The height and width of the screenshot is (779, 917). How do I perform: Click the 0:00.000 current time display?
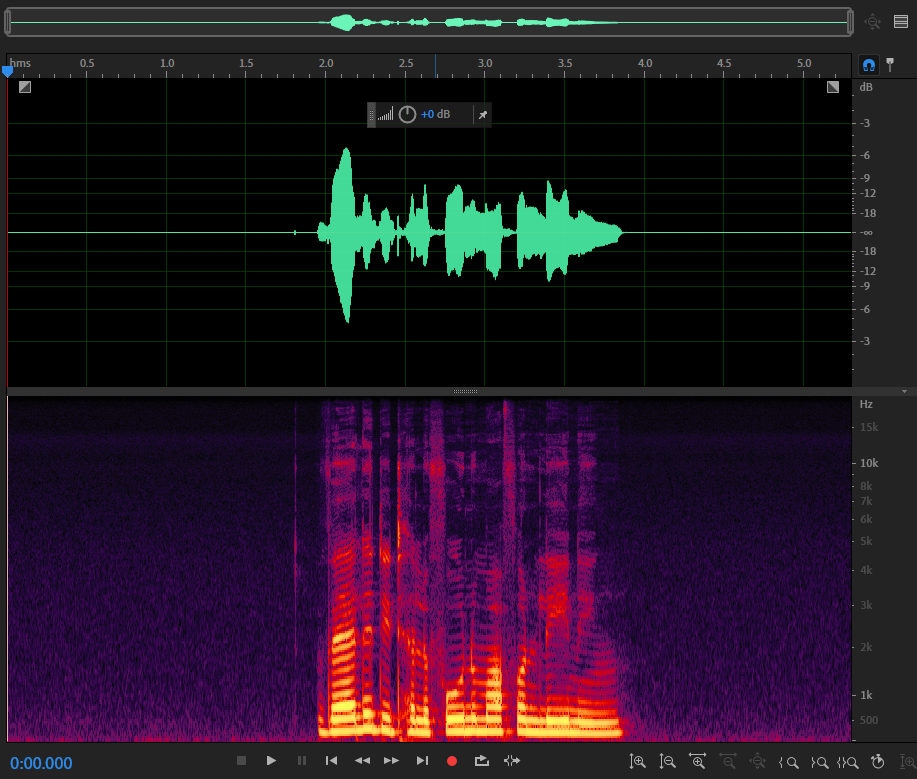[42, 763]
